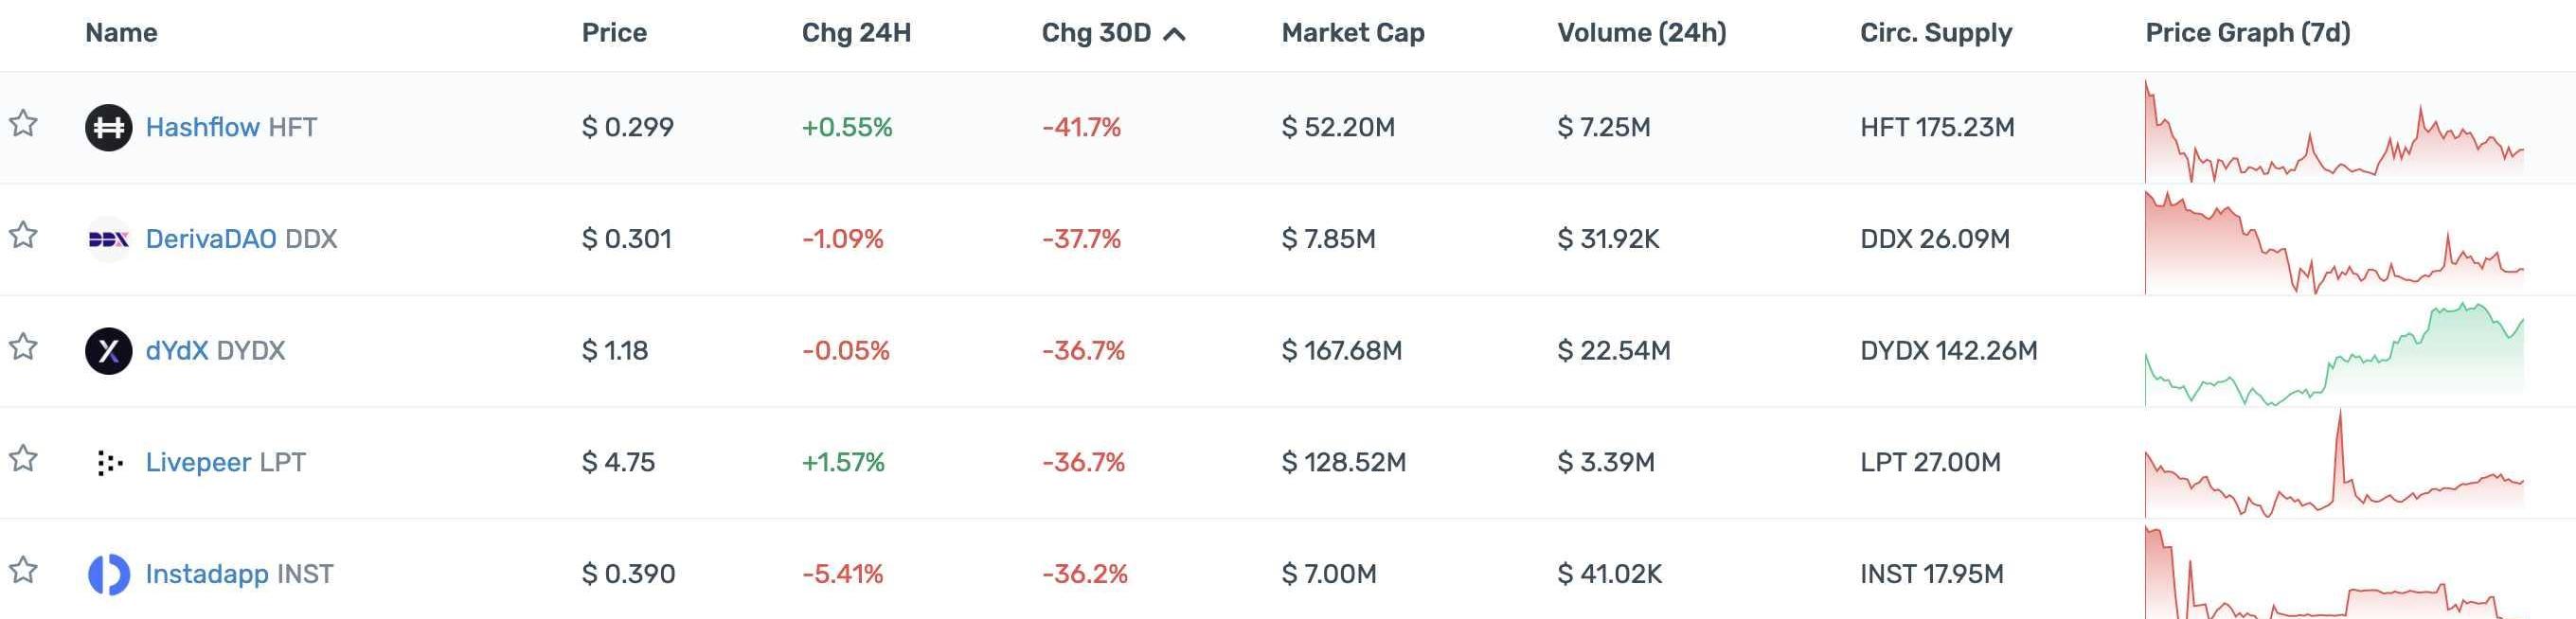The image size is (2576, 619).
Task: Click the DerivaDAO DDX logo icon
Action: click(108, 240)
